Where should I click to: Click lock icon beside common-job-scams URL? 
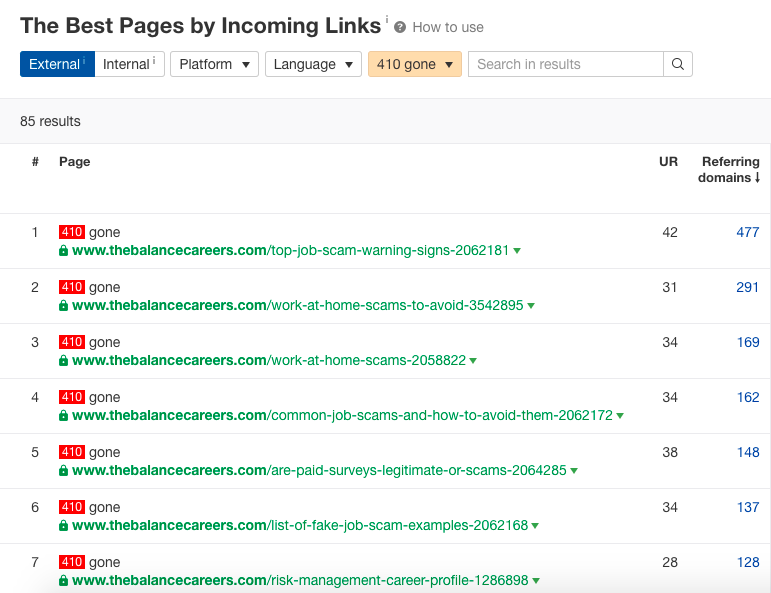63,416
